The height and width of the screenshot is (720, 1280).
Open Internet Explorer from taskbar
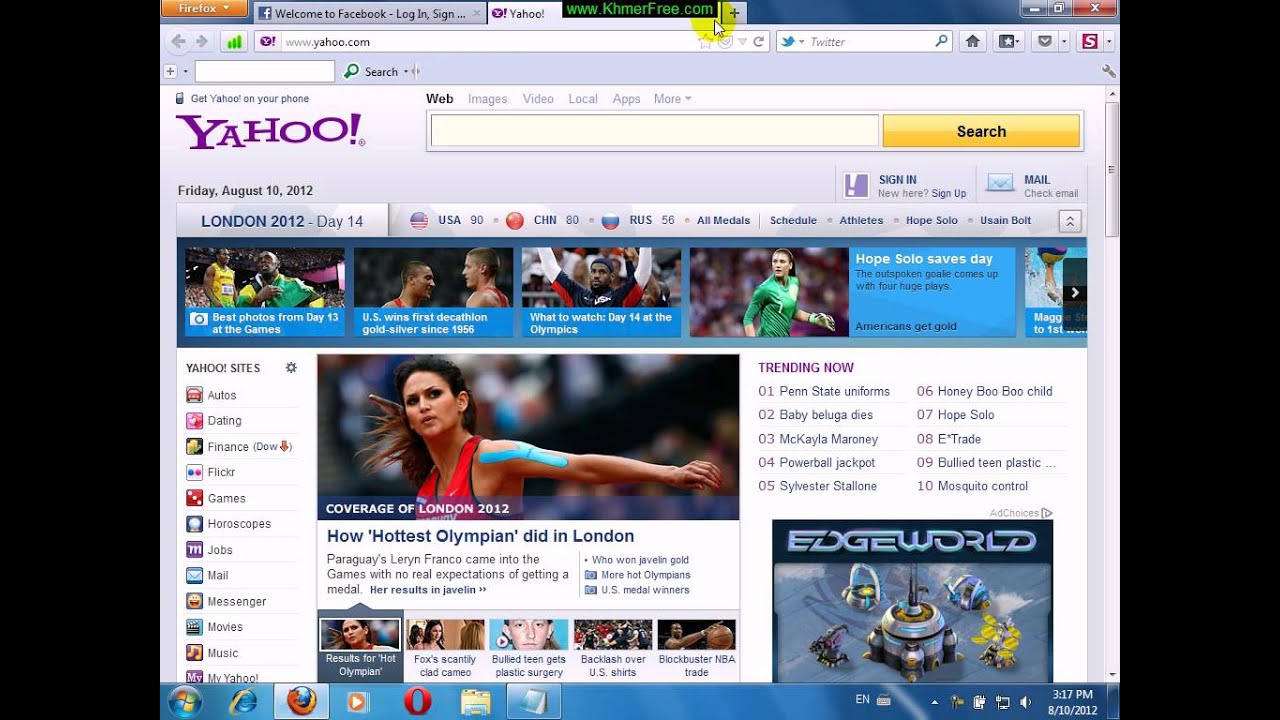(243, 702)
